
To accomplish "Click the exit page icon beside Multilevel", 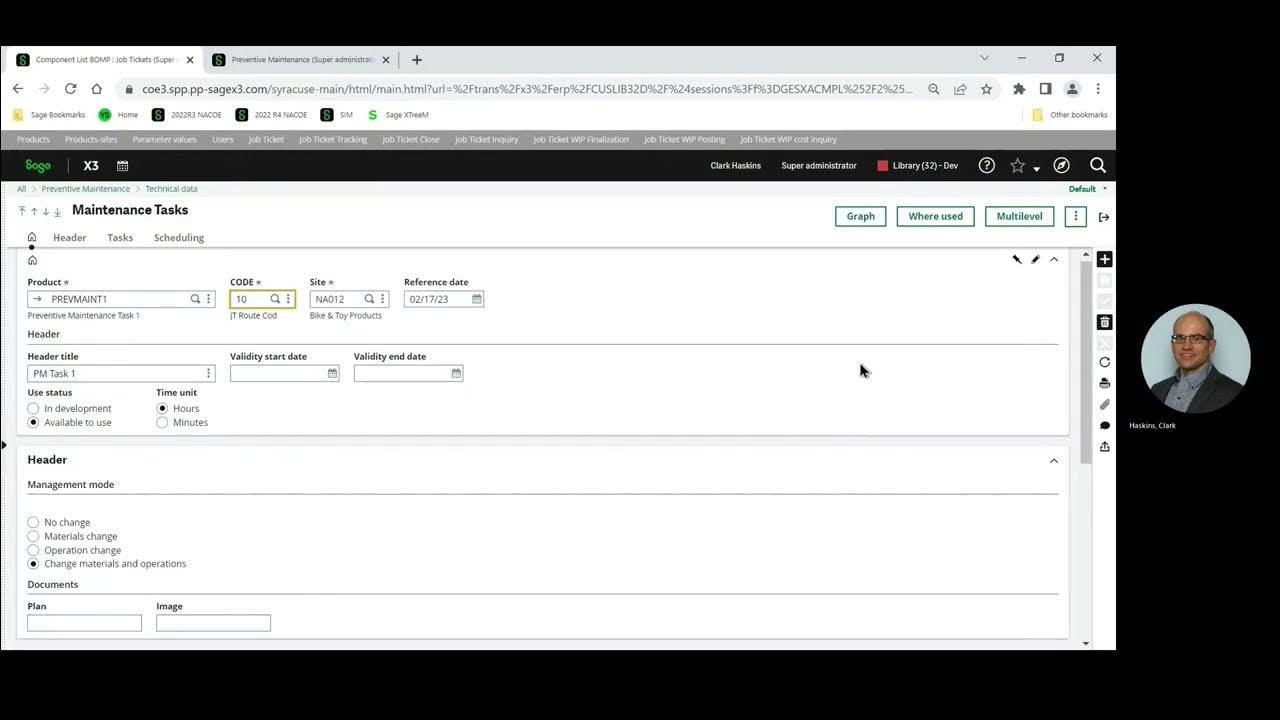I will (x=1104, y=217).
